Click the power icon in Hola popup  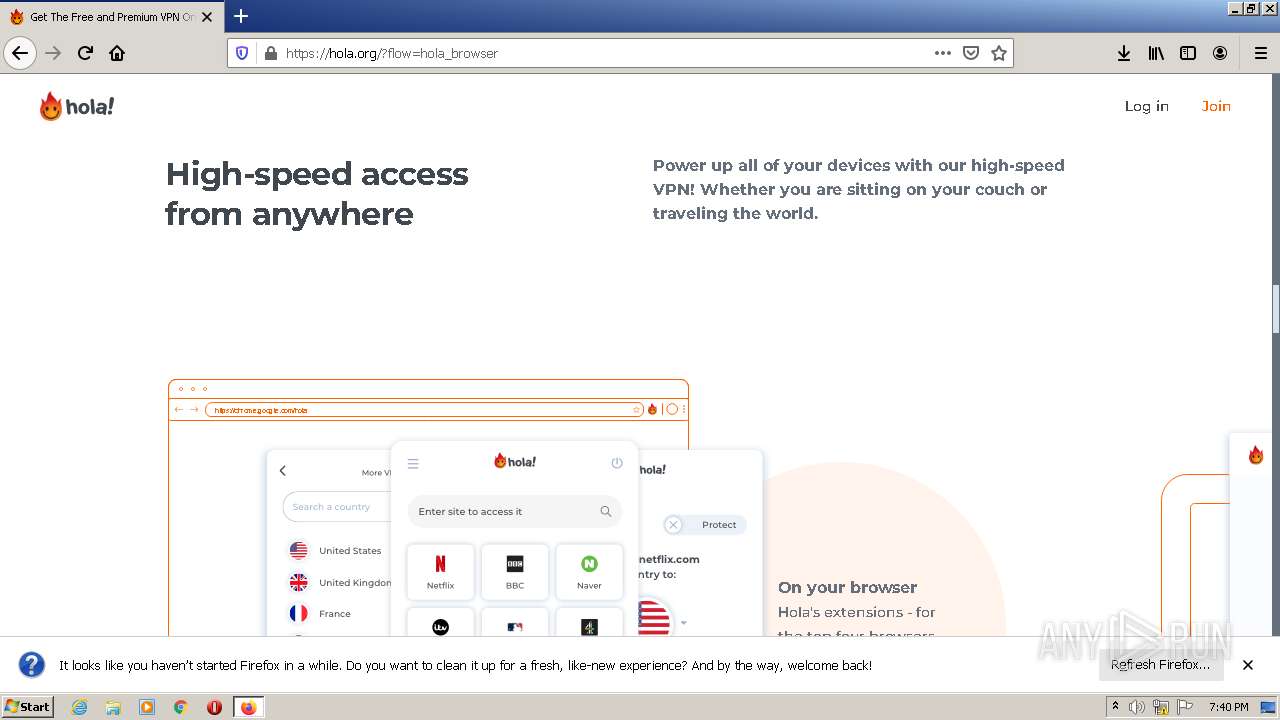point(617,463)
